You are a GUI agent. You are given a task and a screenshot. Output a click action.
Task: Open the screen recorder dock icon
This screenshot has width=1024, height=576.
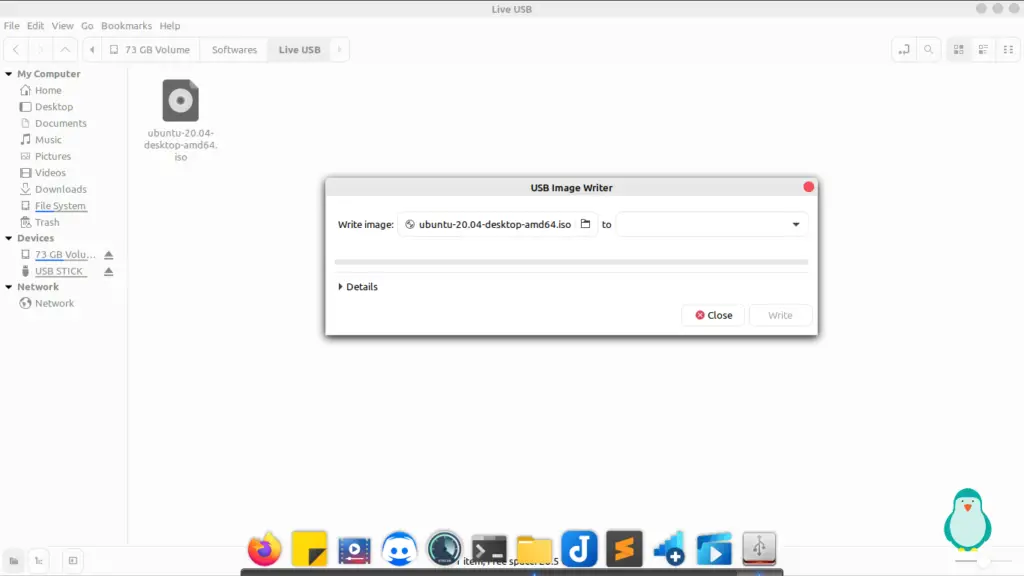pos(354,549)
